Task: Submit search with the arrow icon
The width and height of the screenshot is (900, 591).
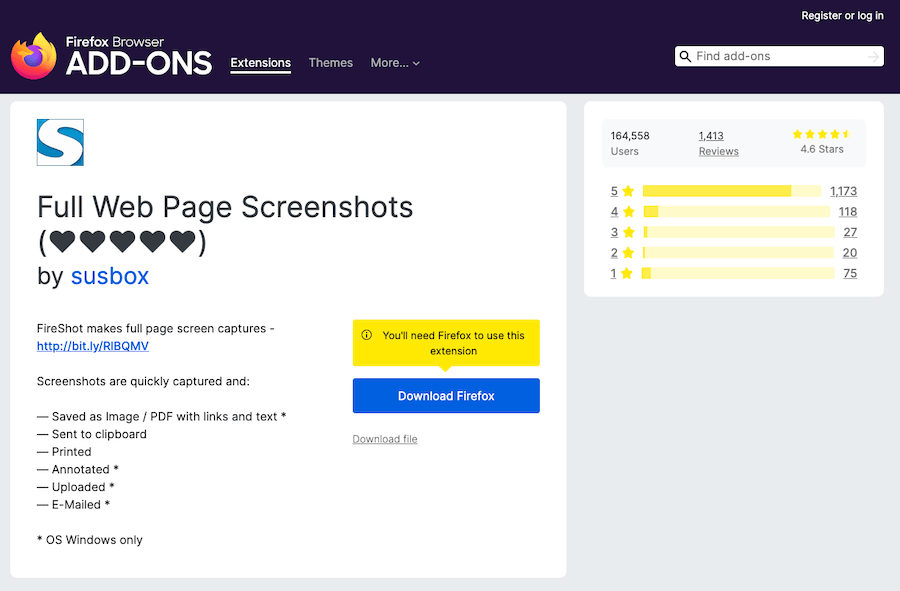Action: pyautogui.click(x=873, y=56)
